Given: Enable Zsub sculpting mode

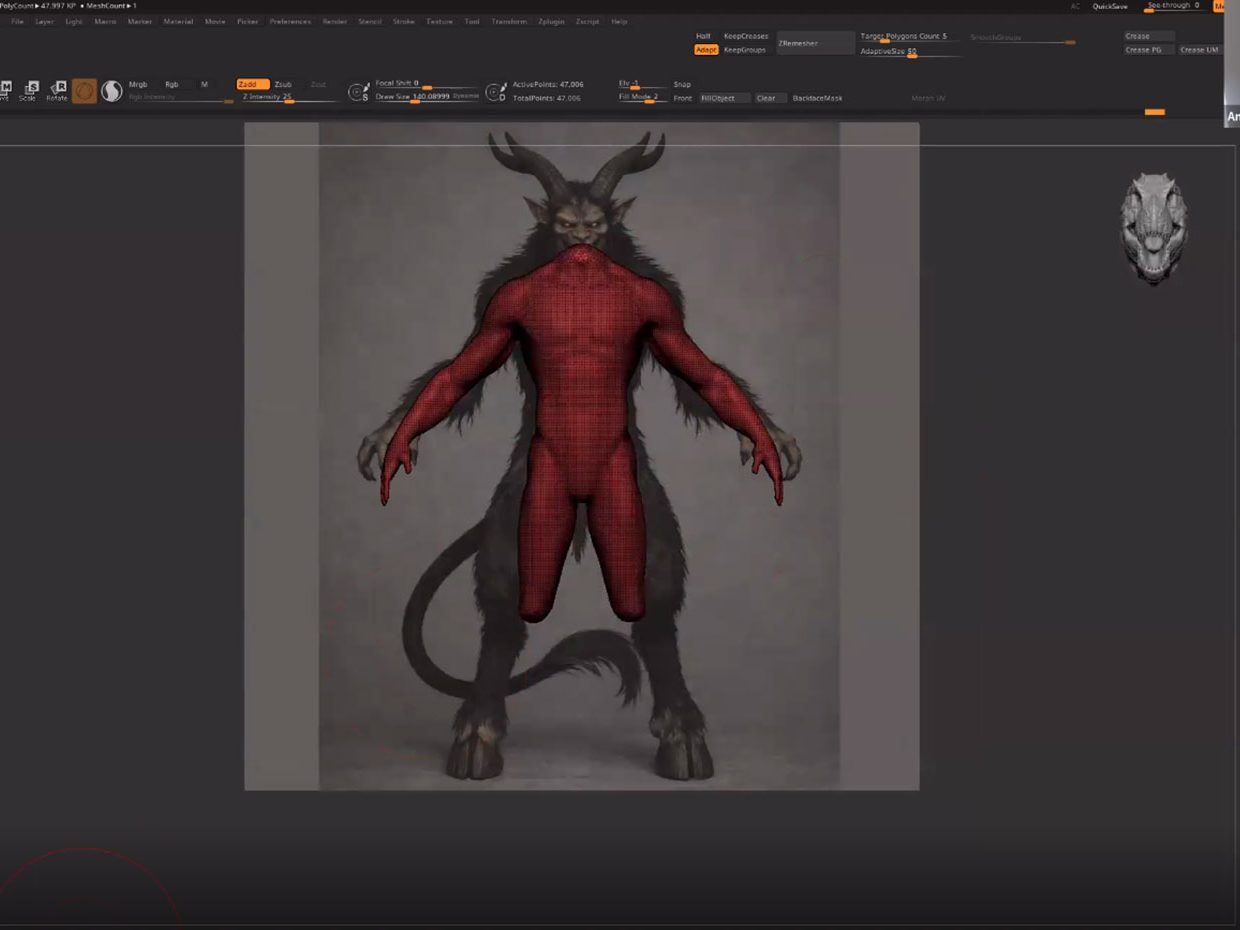Looking at the screenshot, I should [283, 85].
